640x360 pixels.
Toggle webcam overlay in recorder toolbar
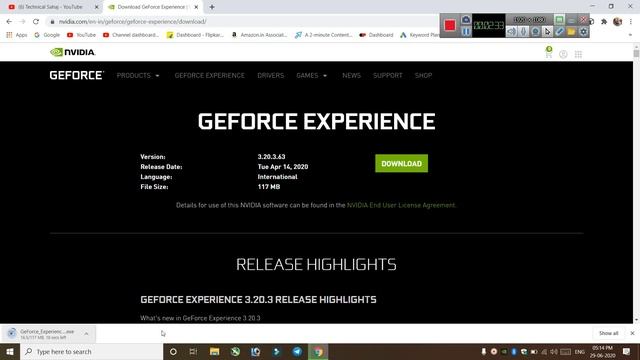[x=536, y=31]
